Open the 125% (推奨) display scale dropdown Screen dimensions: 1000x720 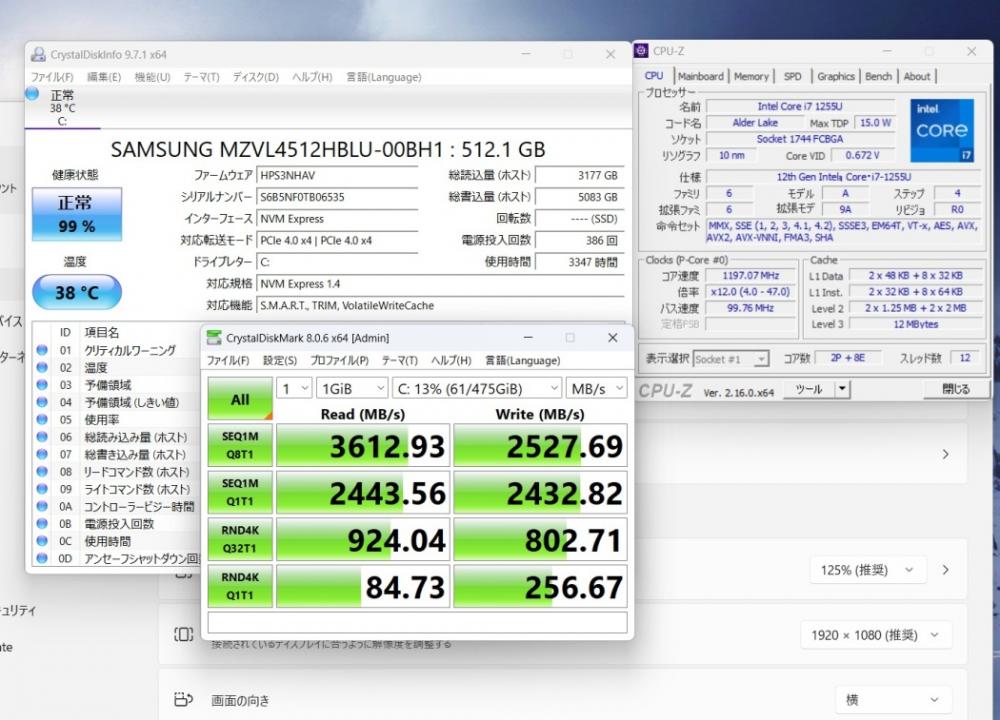tap(866, 569)
